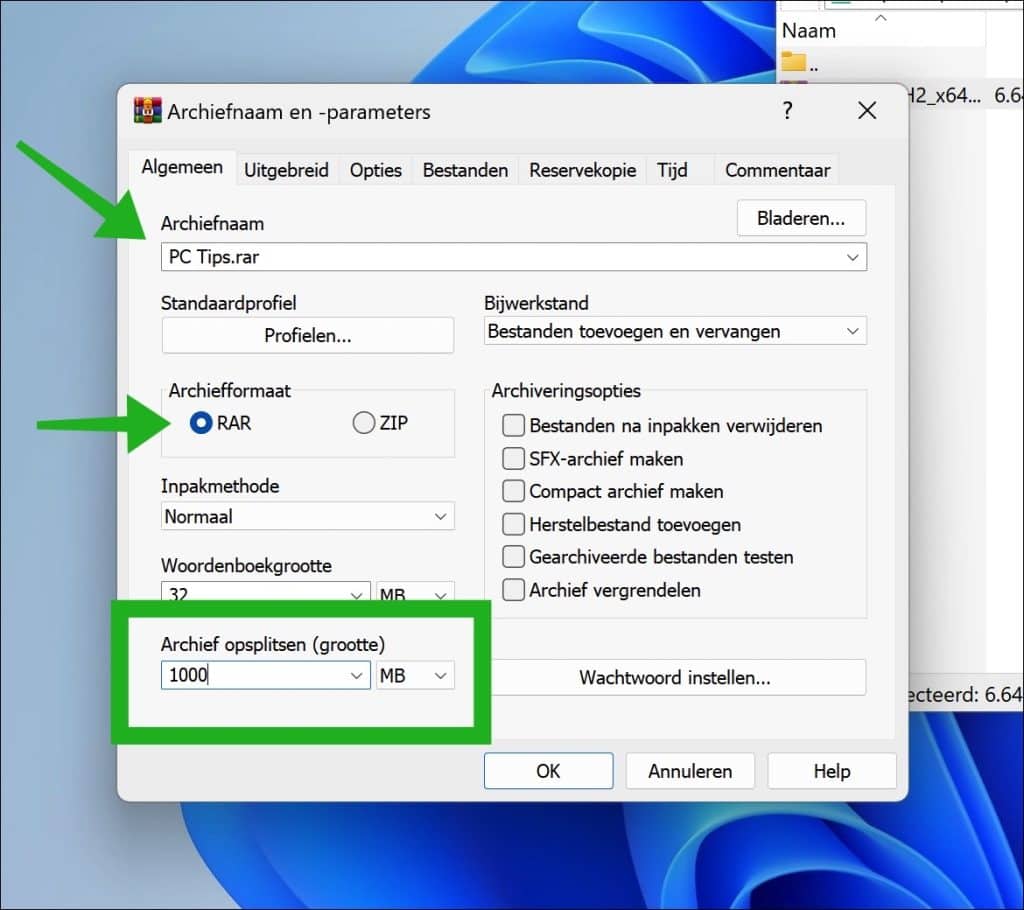The image size is (1024, 910).
Task: Open the Uitgebreid tab
Action: pos(286,171)
